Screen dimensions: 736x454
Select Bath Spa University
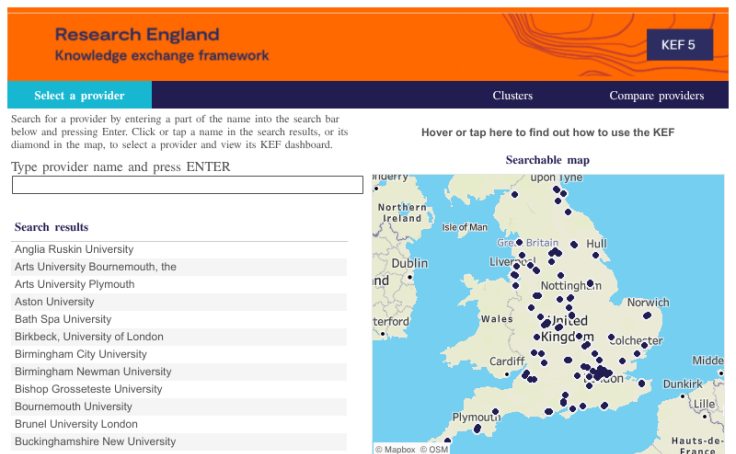(63, 319)
